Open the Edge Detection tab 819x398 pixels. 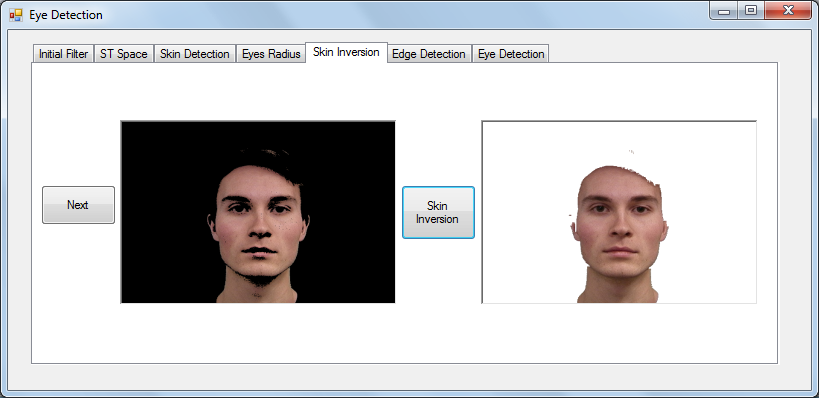tap(429, 54)
